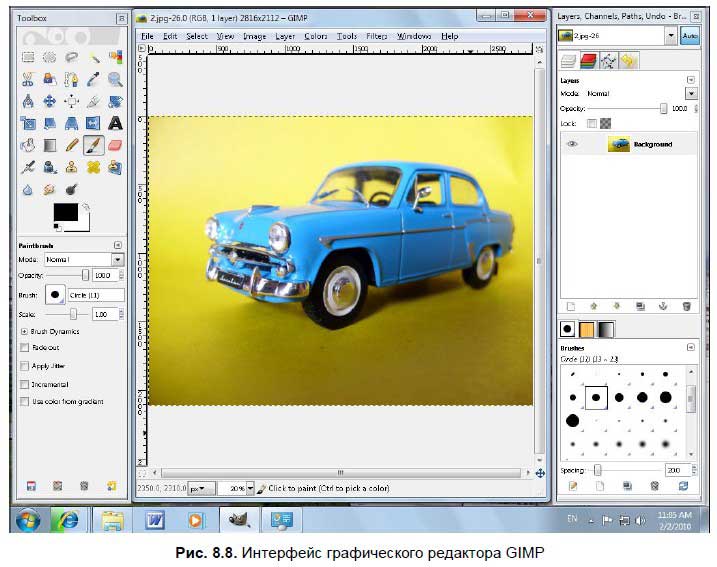The height and width of the screenshot is (567, 717).
Task: Enable the Fade out checkbox
Action: pos(25,347)
